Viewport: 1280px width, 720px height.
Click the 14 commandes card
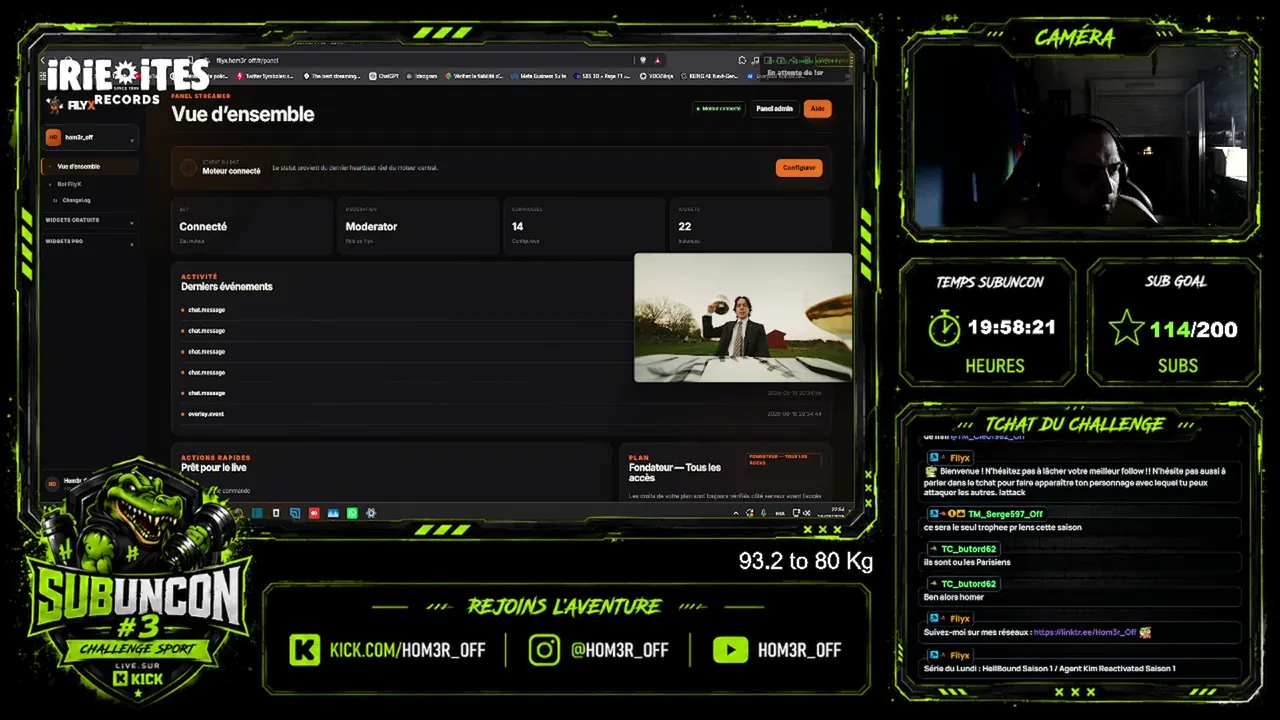click(585, 226)
